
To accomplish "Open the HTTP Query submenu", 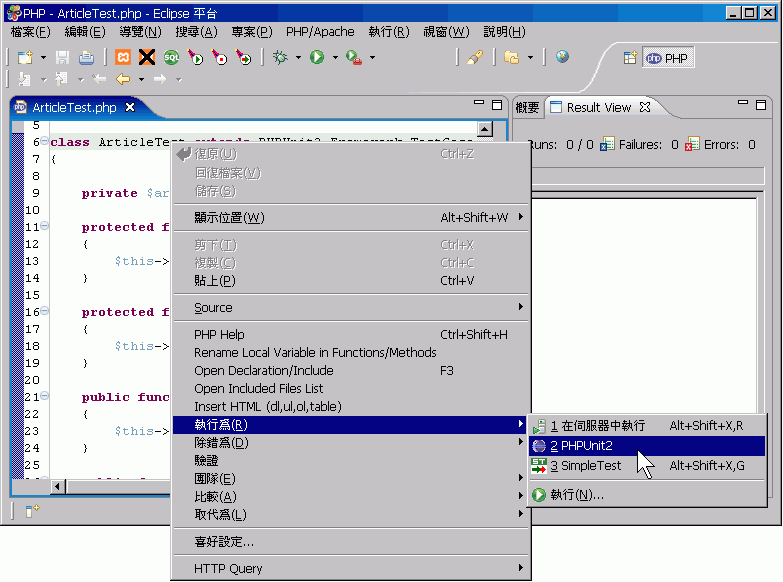I will (x=351, y=569).
